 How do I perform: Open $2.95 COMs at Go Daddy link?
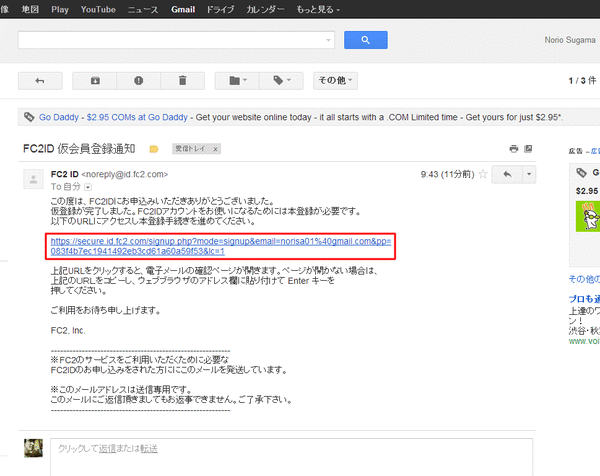137,117
